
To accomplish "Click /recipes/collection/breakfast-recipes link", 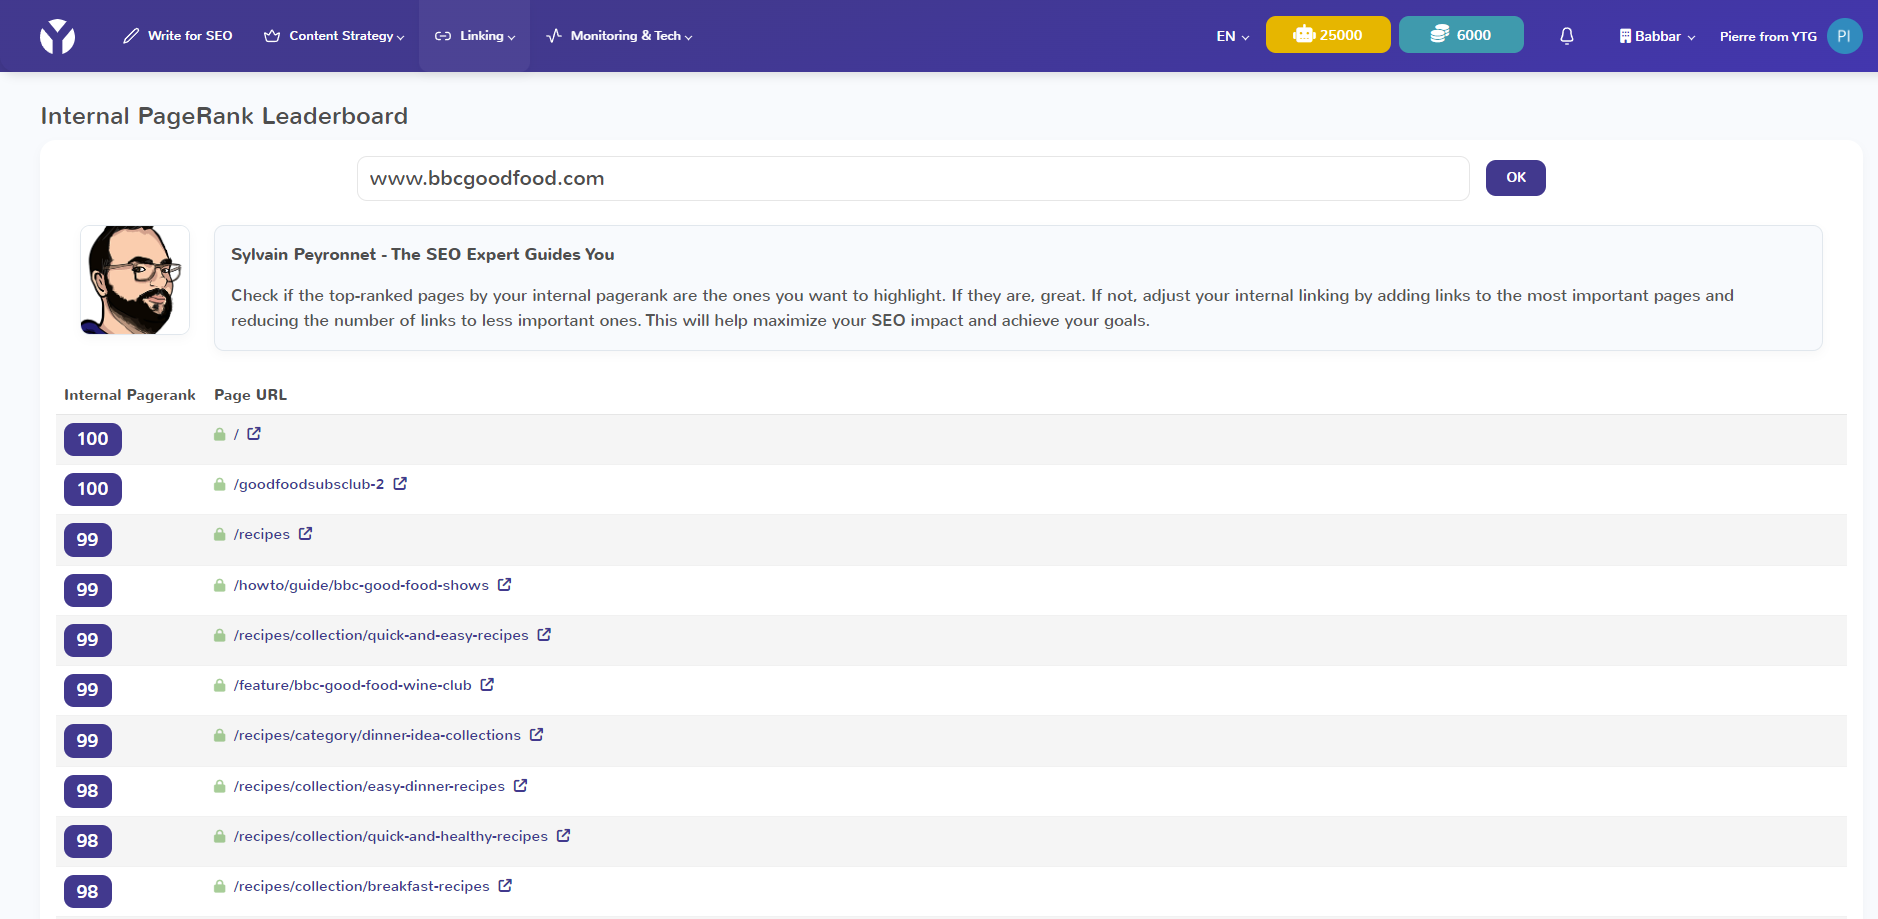I will pos(362,886).
